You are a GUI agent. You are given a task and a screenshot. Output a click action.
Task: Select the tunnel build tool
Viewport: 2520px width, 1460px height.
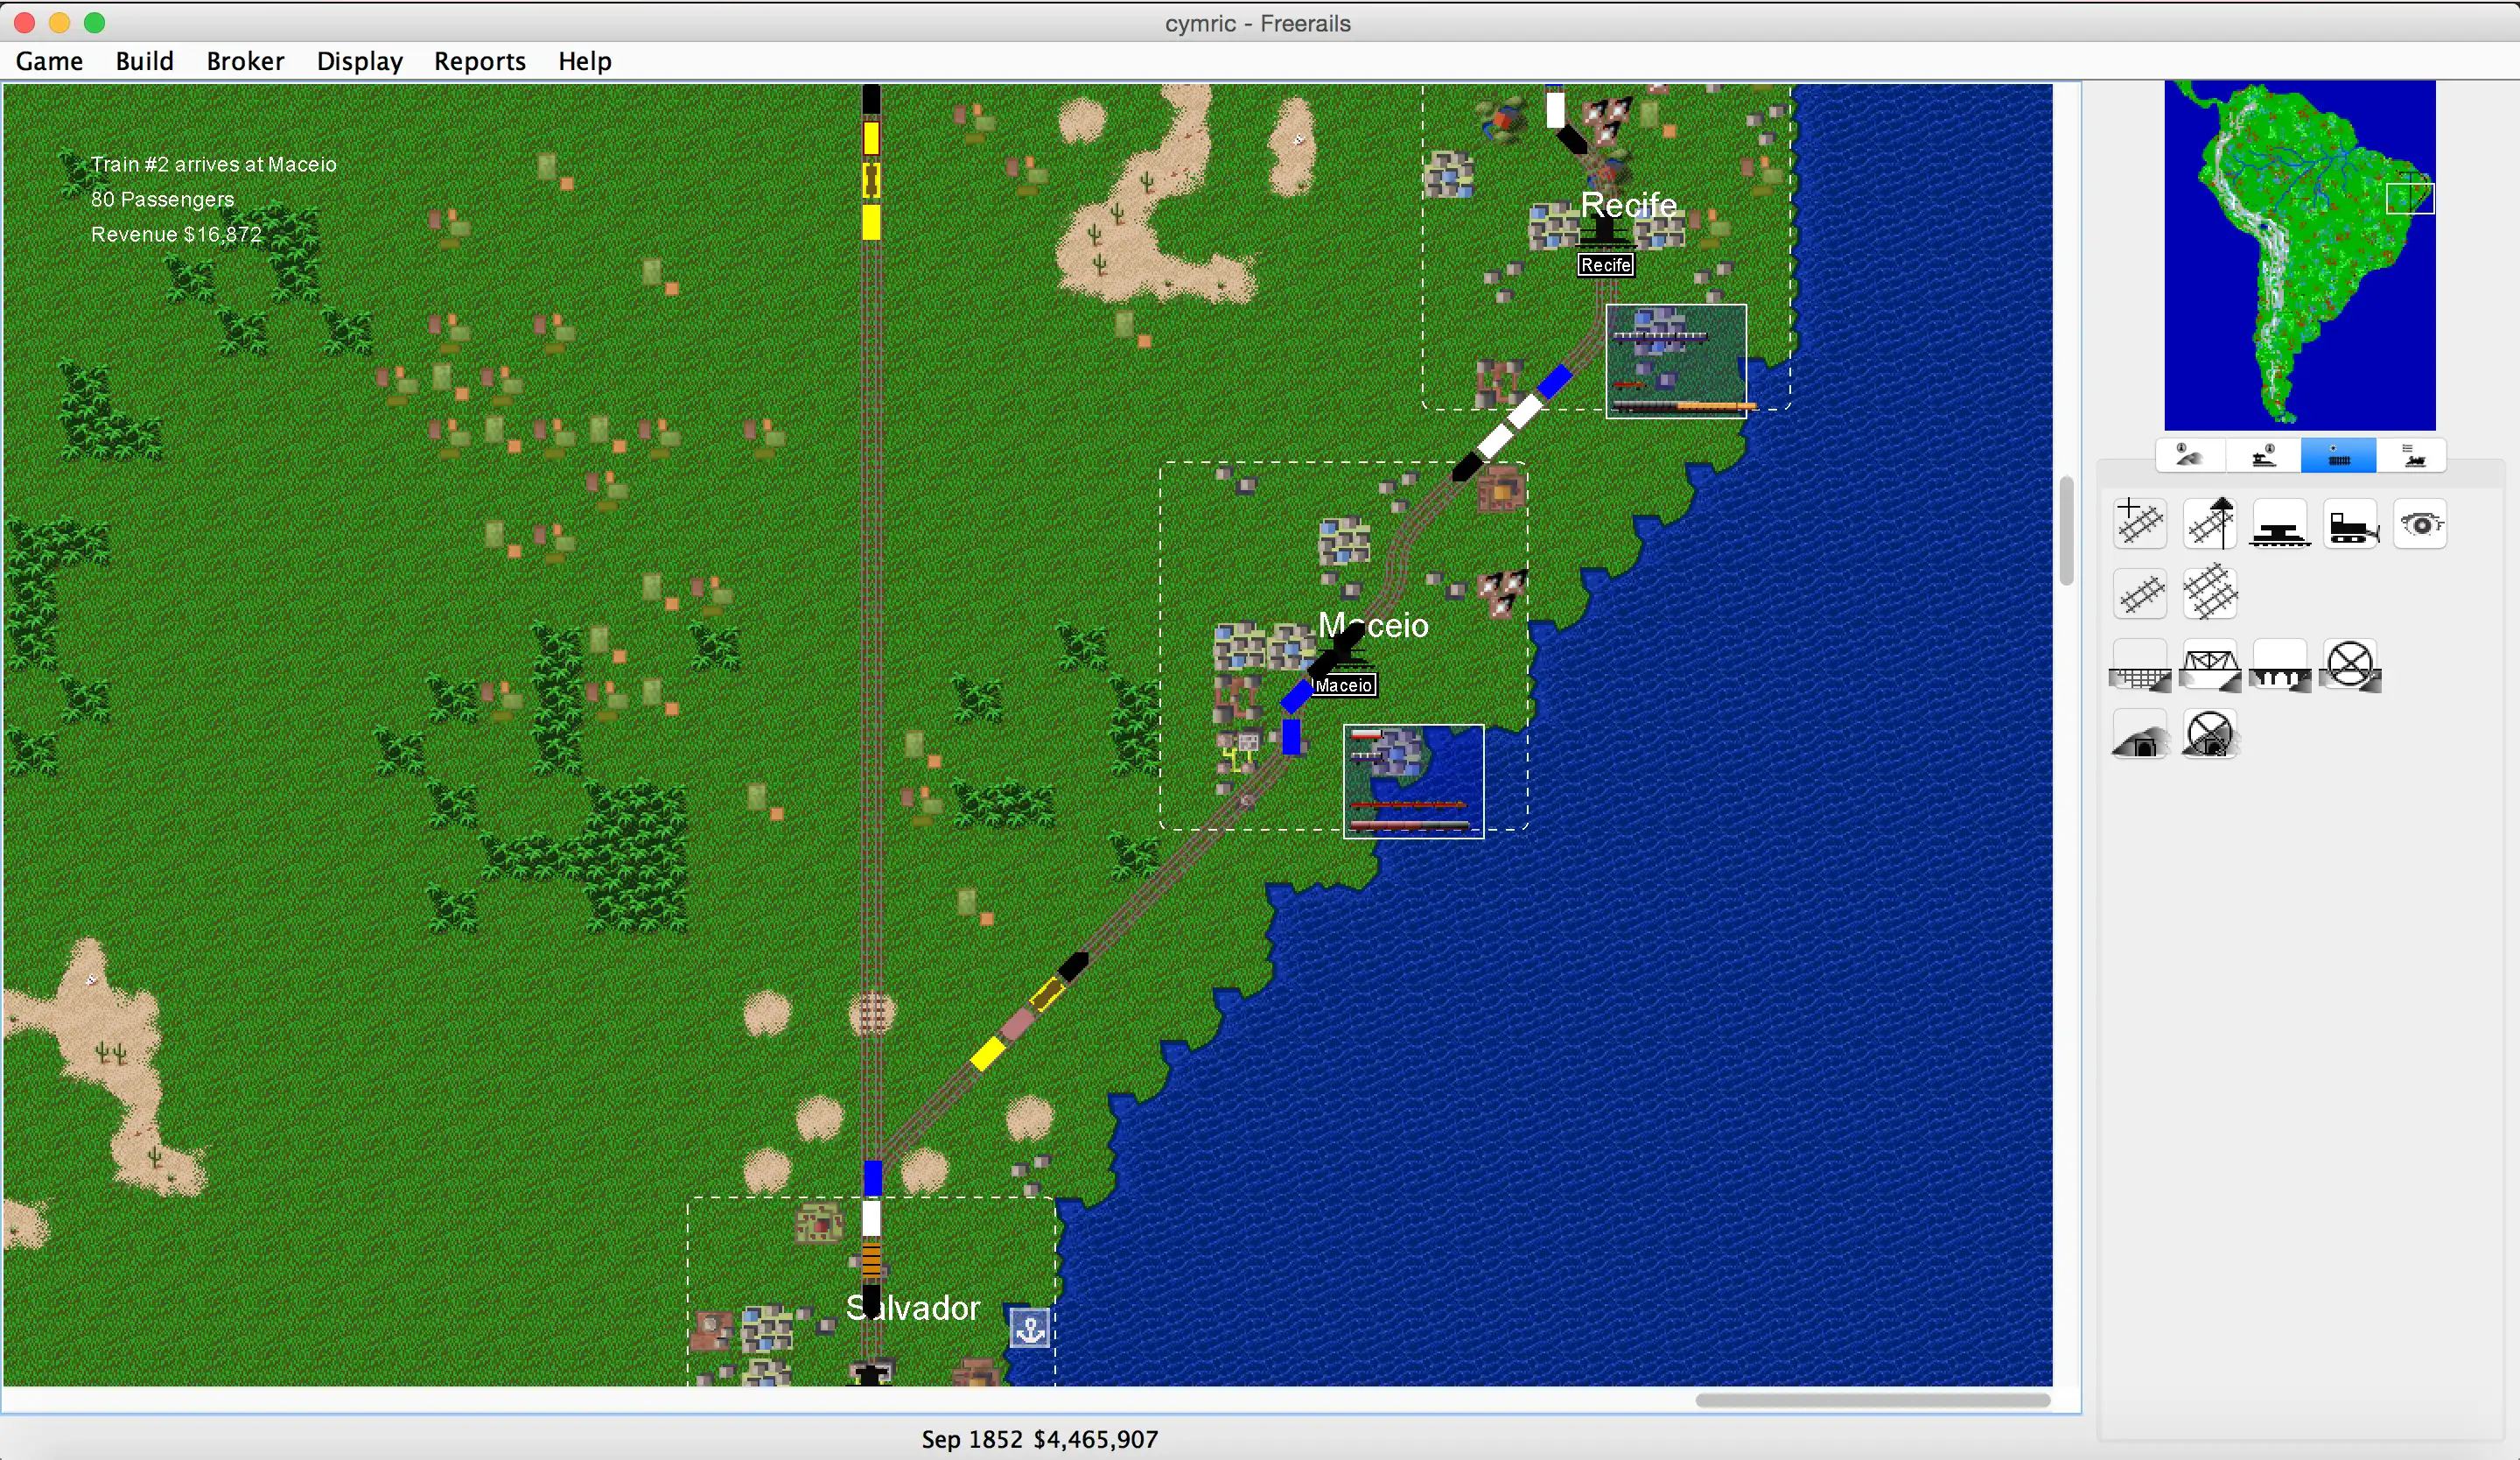2138,735
